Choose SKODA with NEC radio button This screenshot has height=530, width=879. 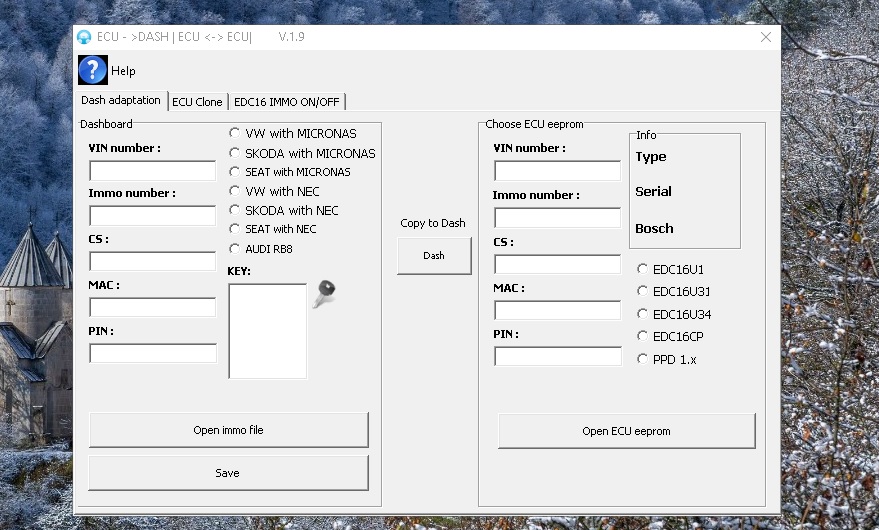(x=235, y=211)
